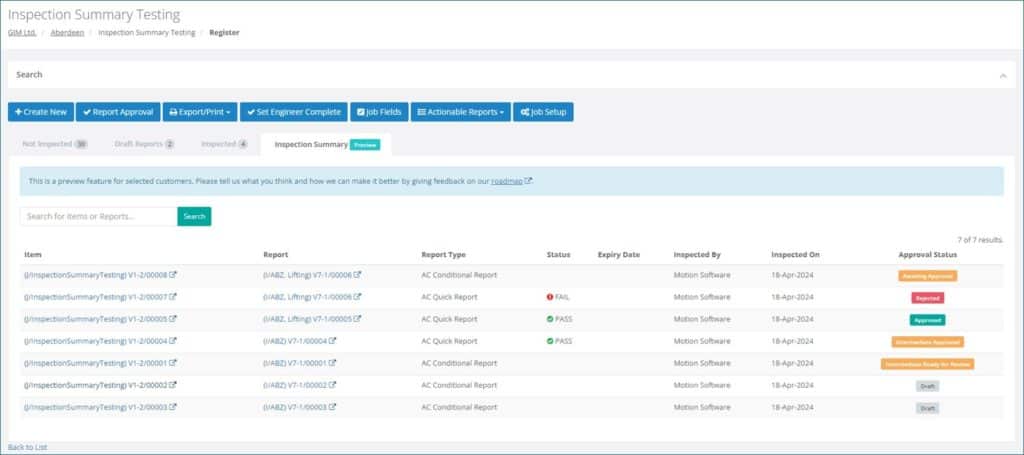Open external link icon beside item V1-2/00003
The image size is (1024, 455).
(173, 407)
